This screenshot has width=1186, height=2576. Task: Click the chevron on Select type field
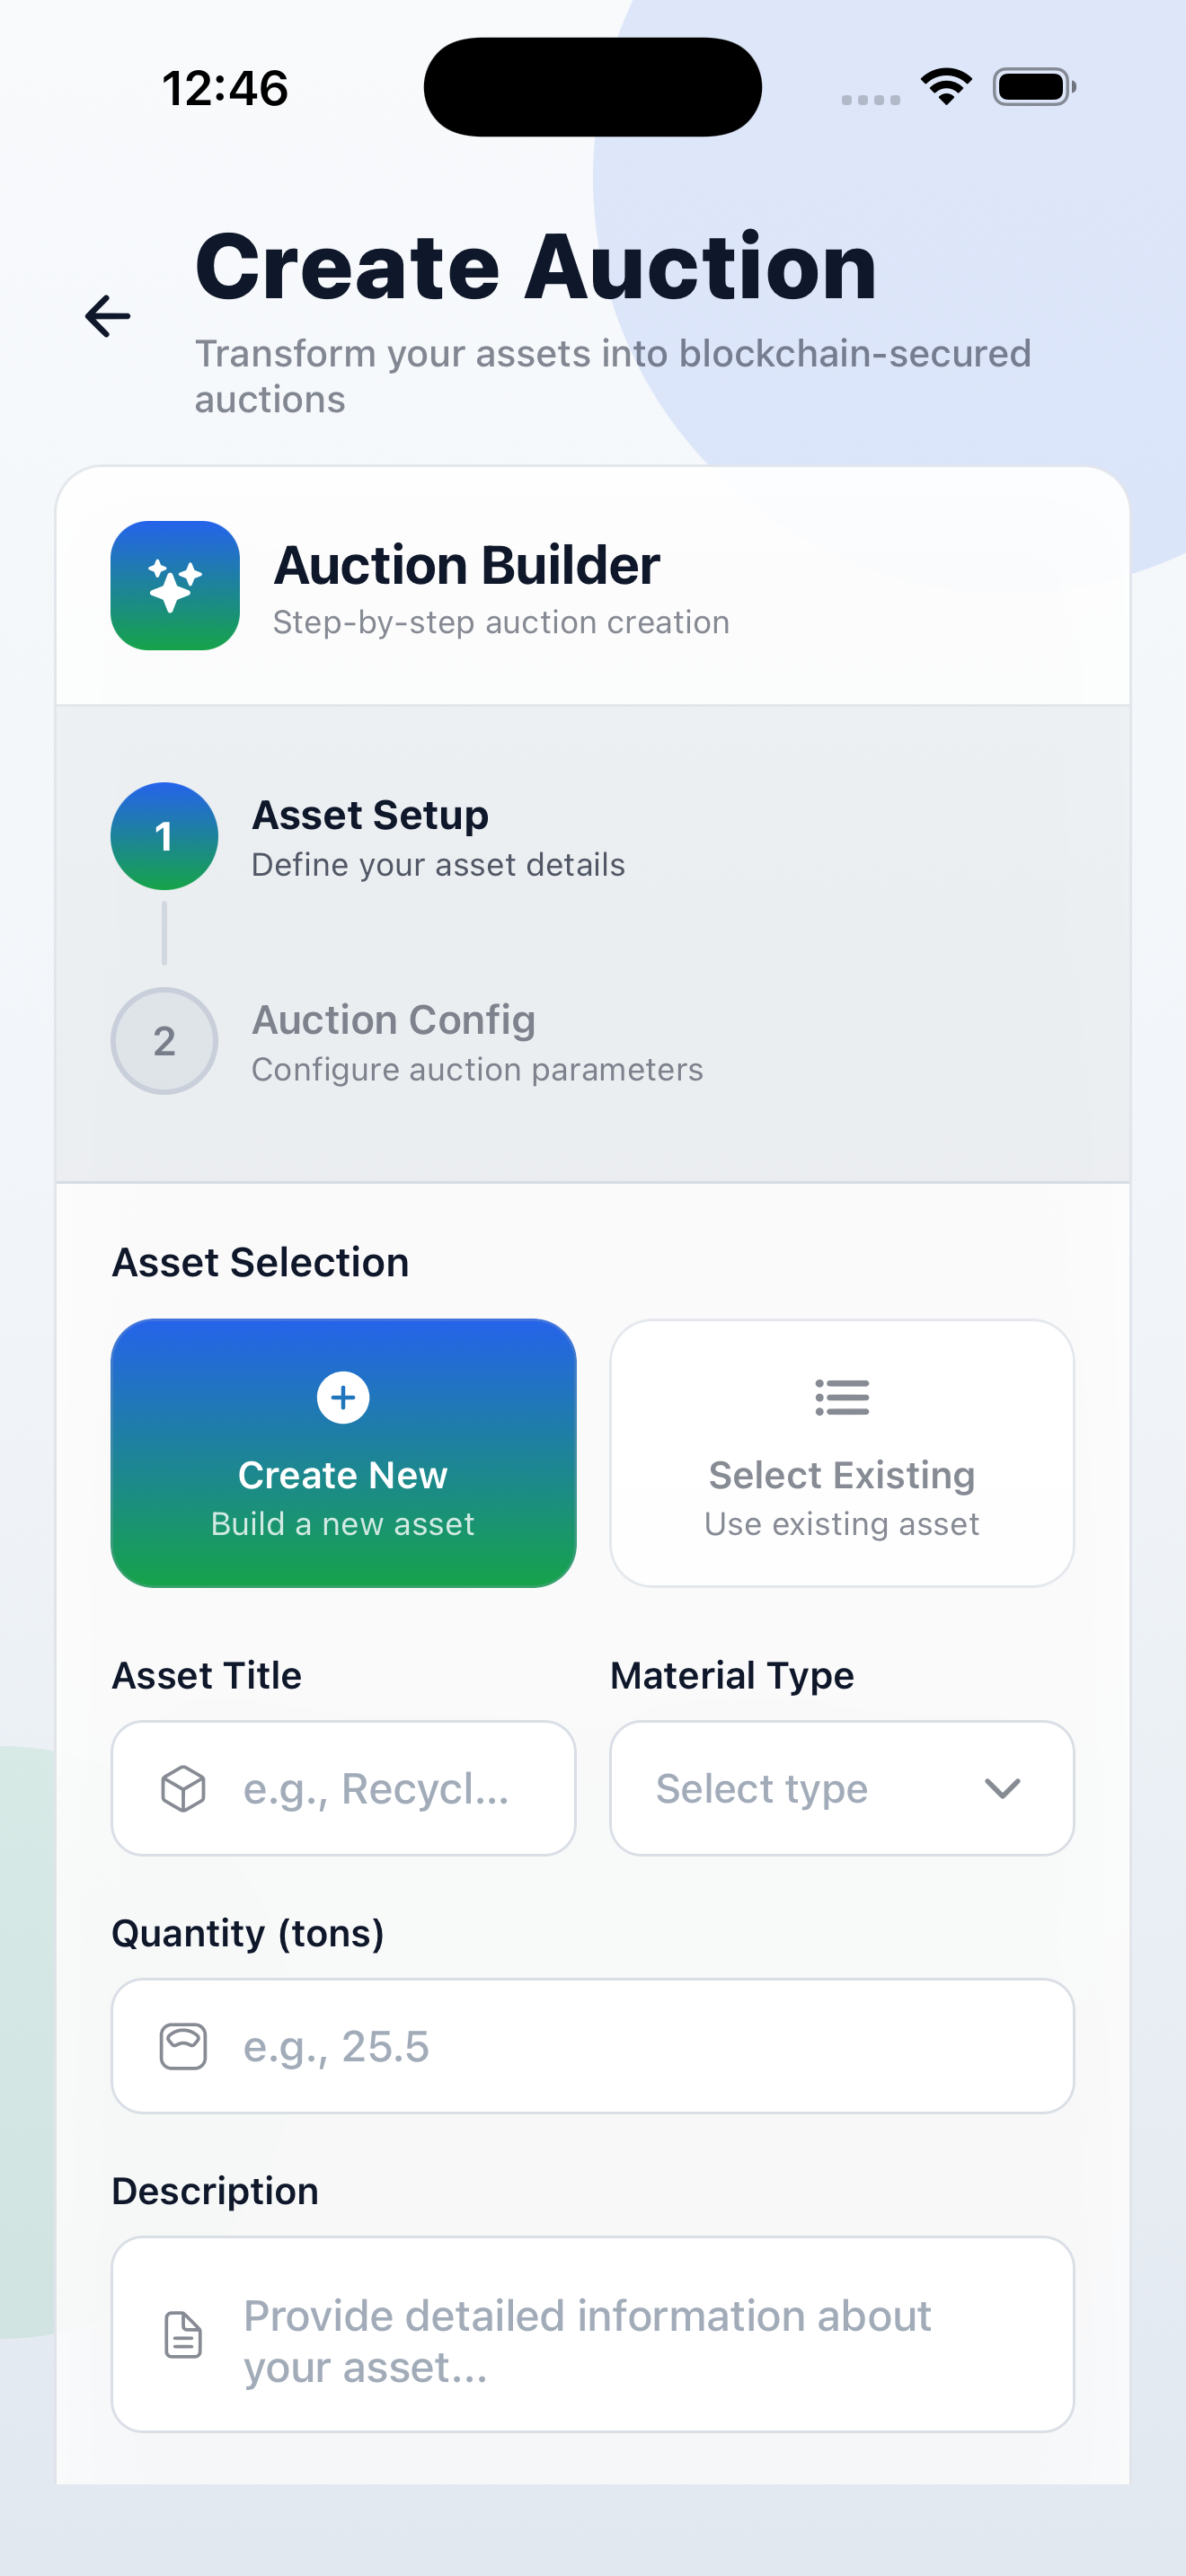pyautogui.click(x=1003, y=1788)
